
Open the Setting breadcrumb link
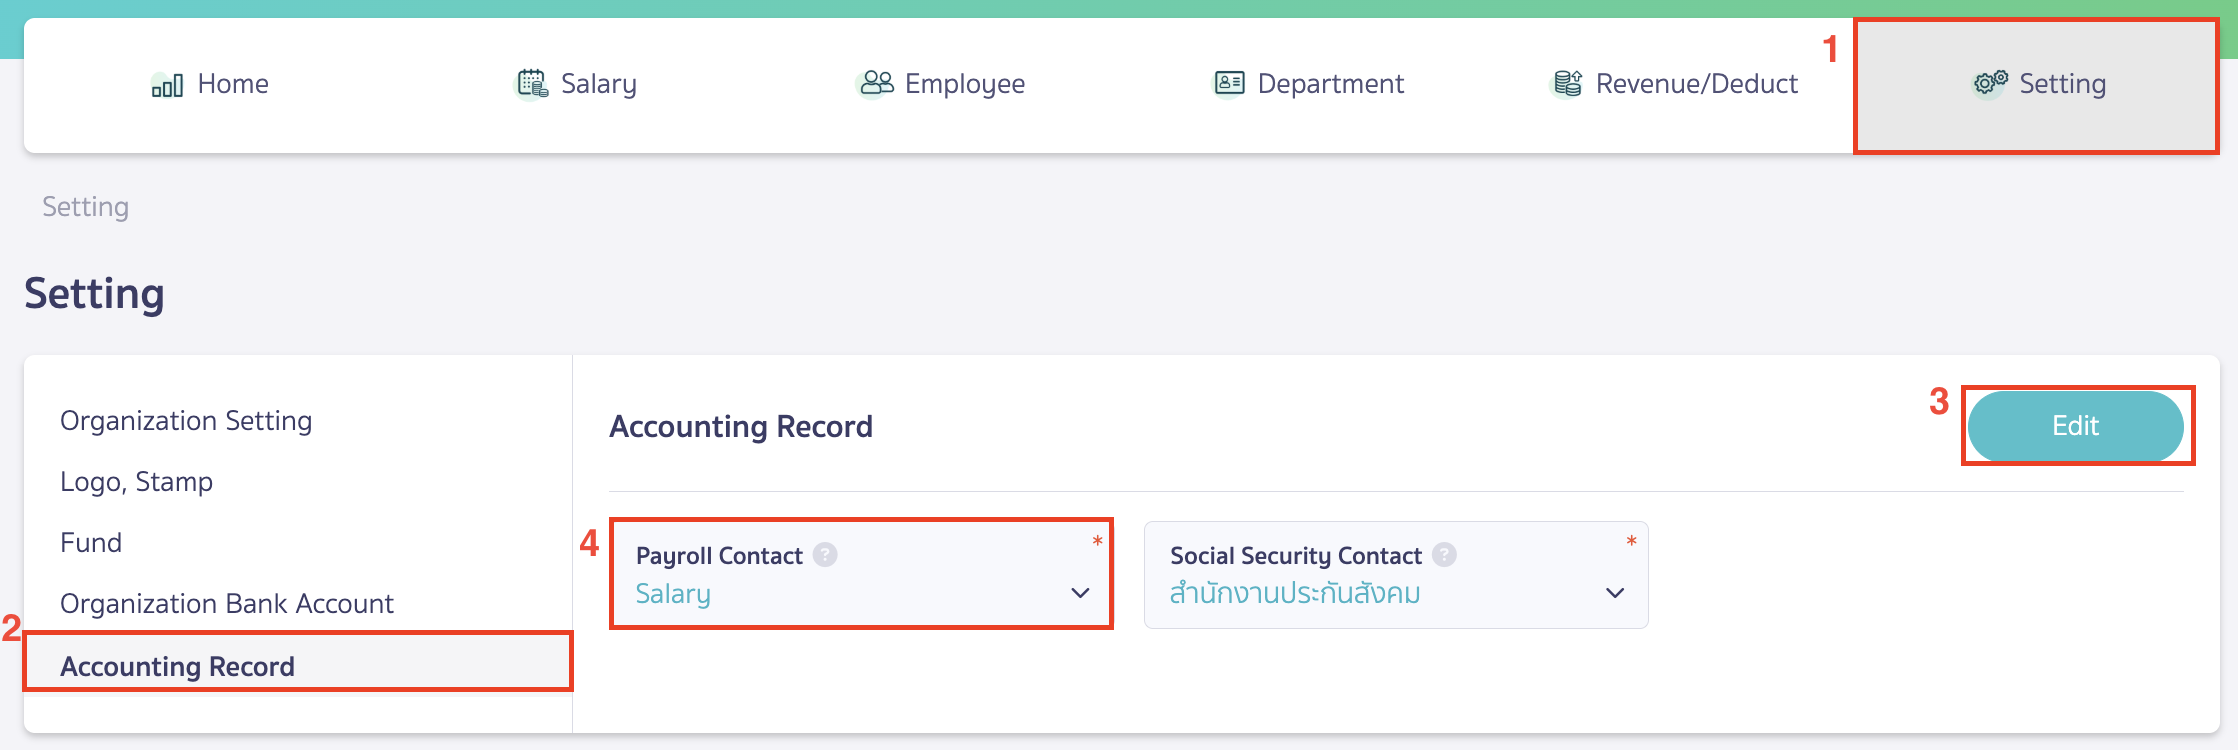coord(85,207)
